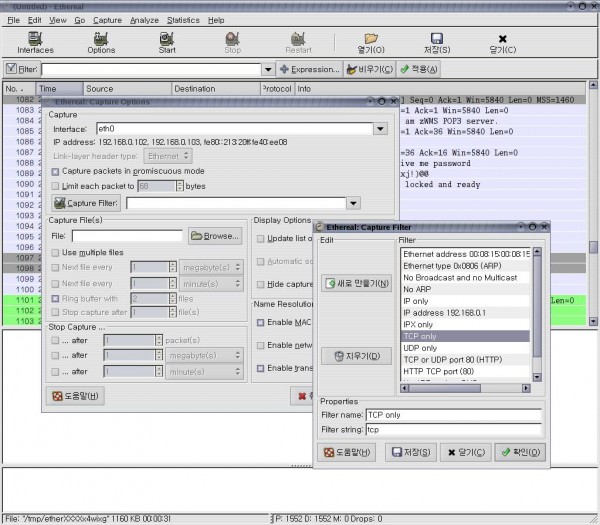Open Stop Capture minute(s) unit dropdown
600x525 pixels.
coord(204,372)
